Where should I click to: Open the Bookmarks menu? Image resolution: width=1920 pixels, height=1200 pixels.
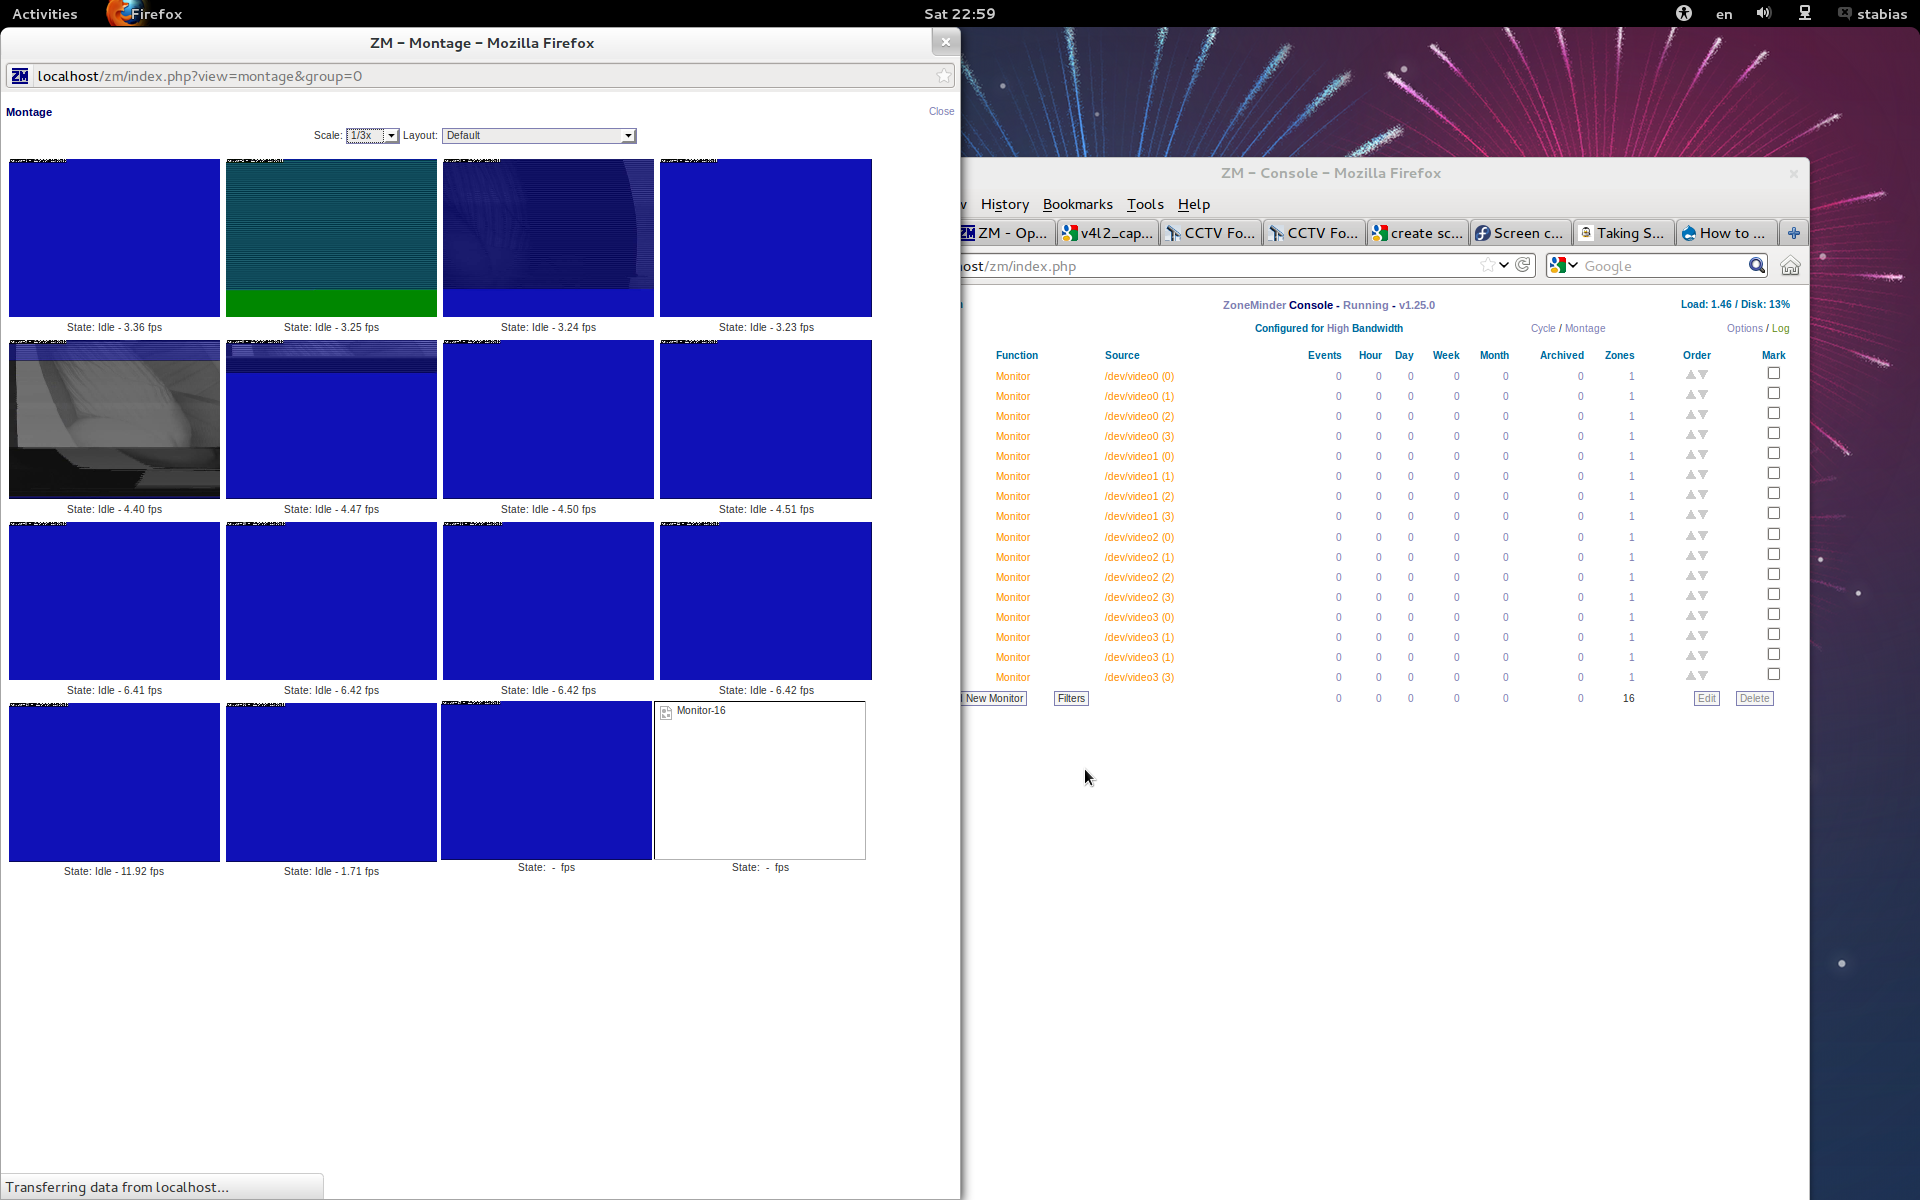tap(1077, 204)
